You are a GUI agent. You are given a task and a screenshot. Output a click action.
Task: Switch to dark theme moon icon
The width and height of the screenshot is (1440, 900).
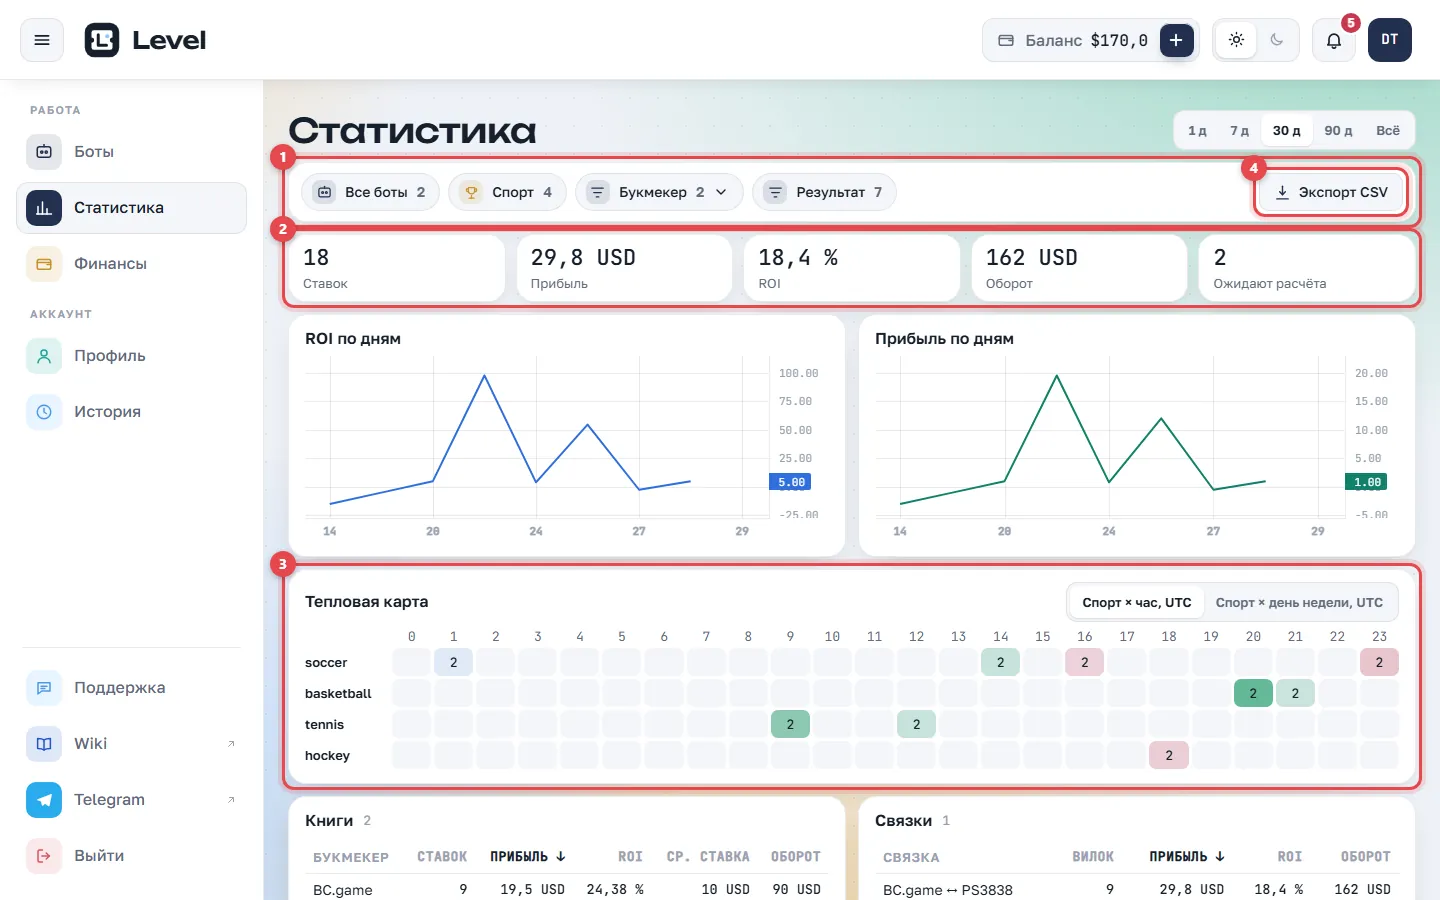(x=1277, y=40)
